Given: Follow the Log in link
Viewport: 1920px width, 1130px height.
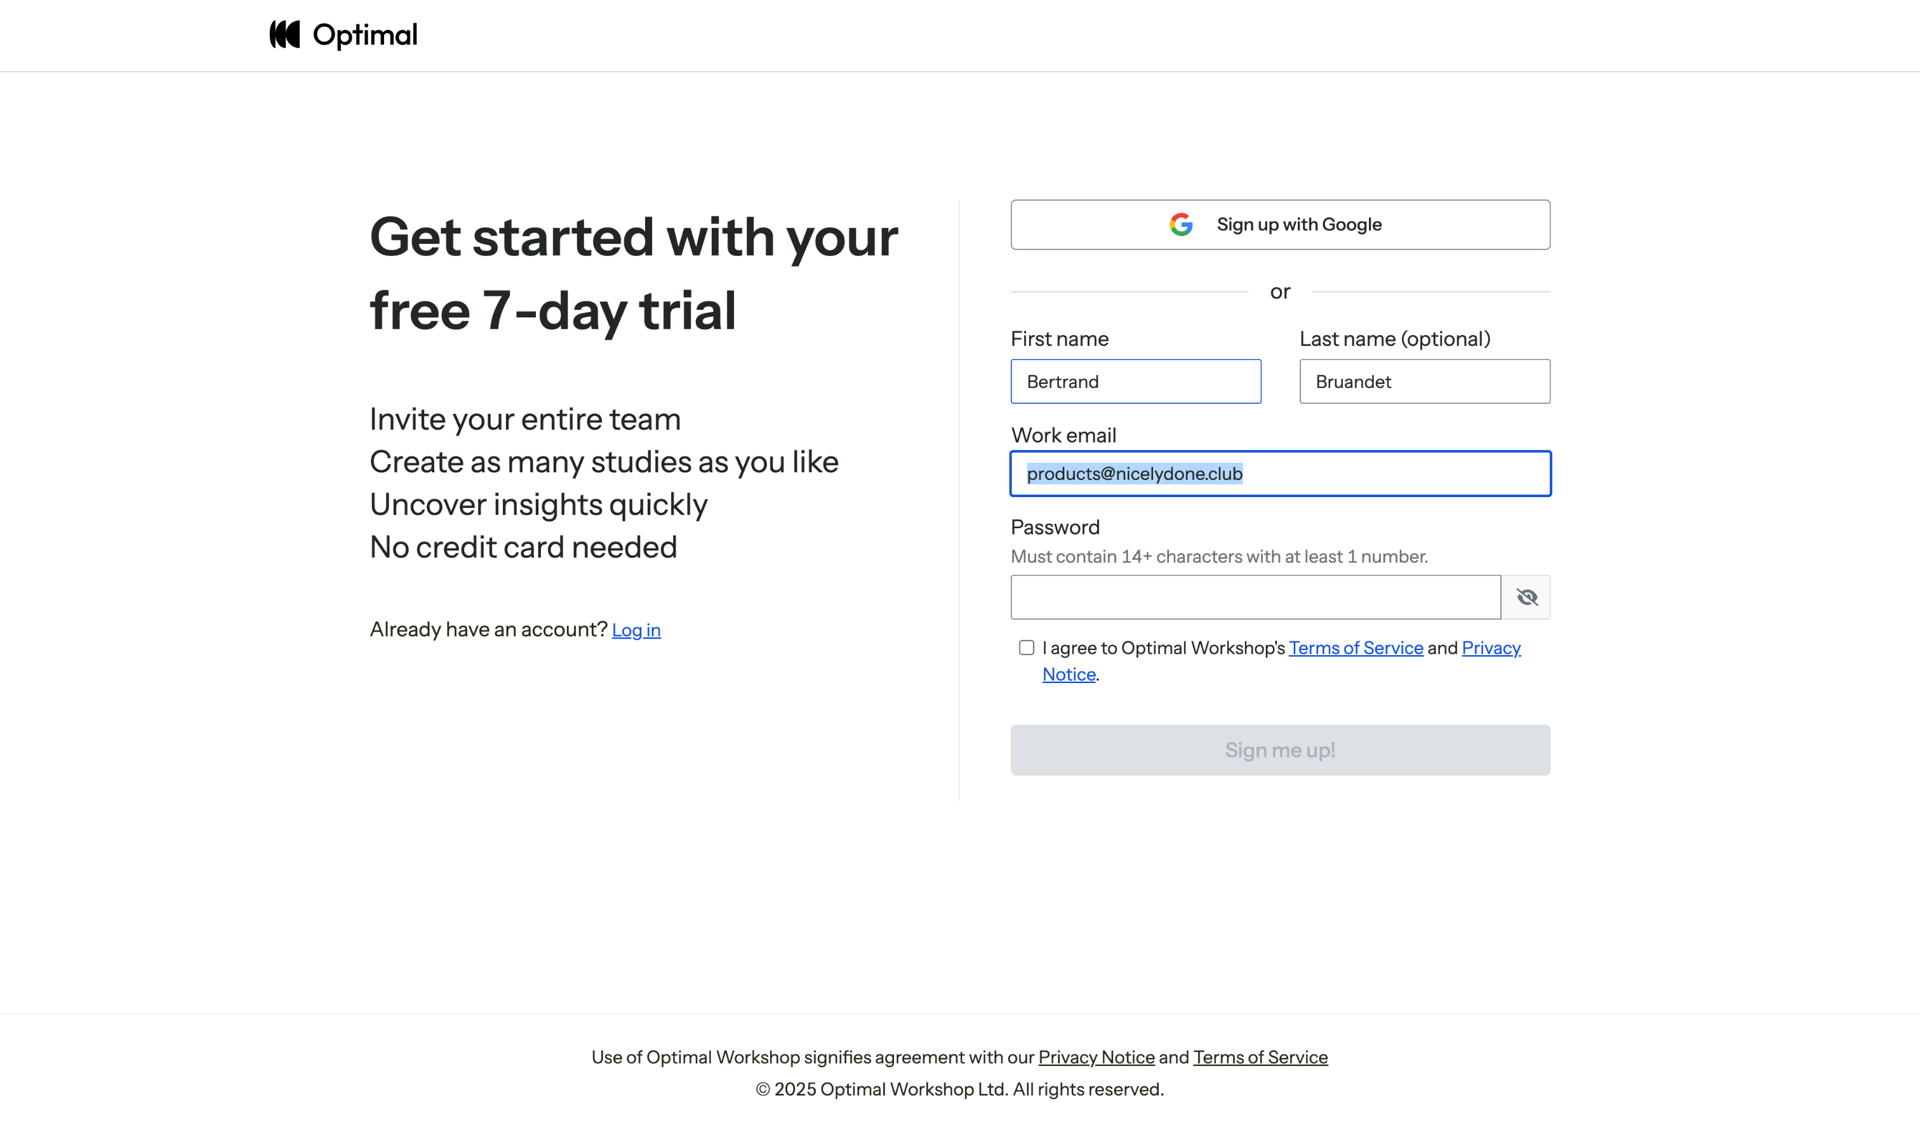Looking at the screenshot, I should coord(636,630).
